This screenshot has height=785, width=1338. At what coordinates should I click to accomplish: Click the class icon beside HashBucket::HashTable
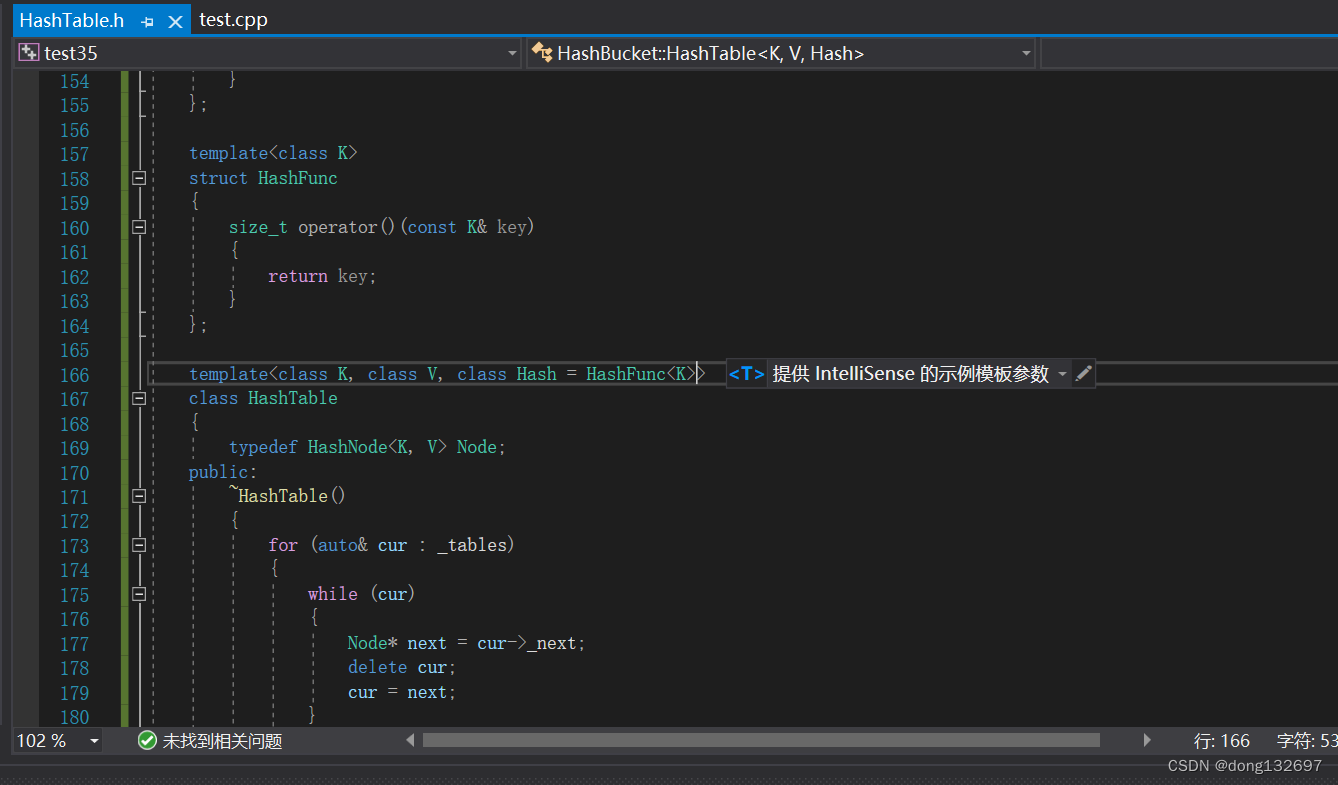pyautogui.click(x=542, y=53)
